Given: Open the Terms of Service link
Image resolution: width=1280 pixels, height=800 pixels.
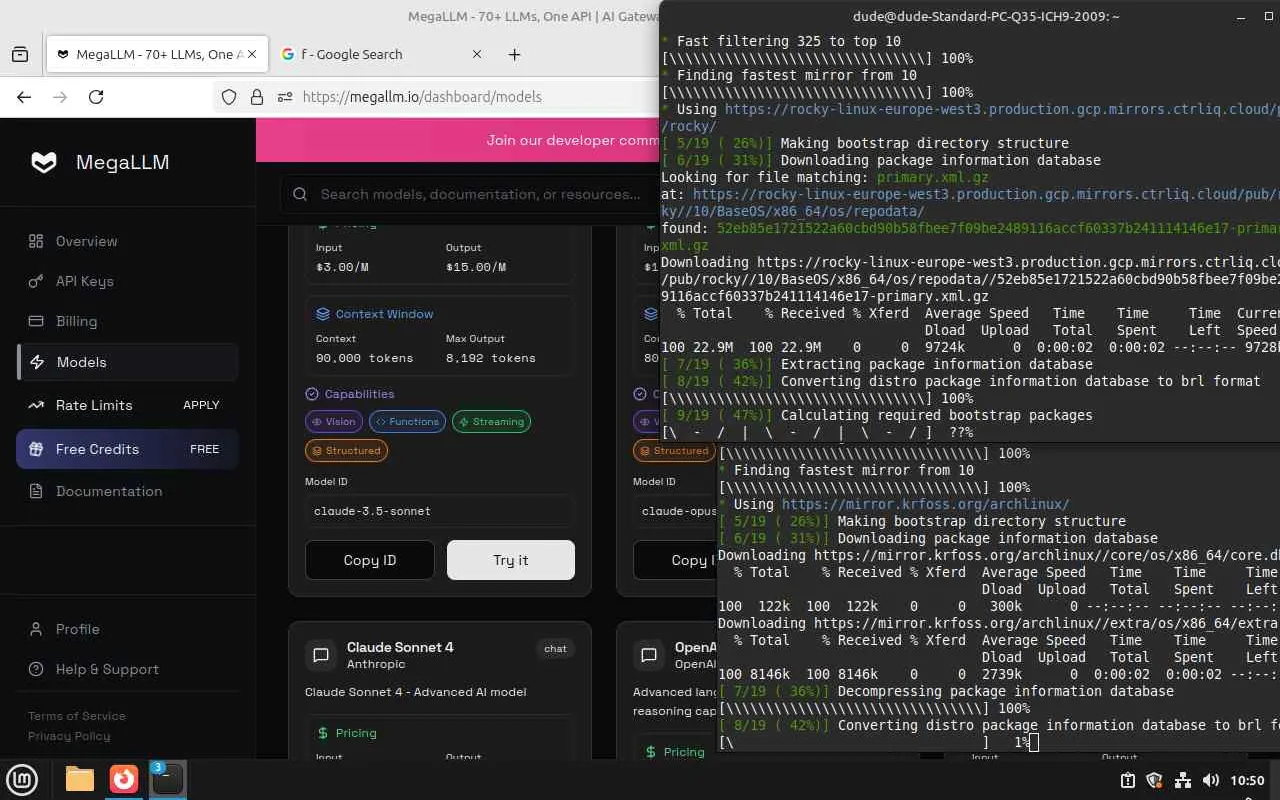Looking at the screenshot, I should (x=77, y=716).
